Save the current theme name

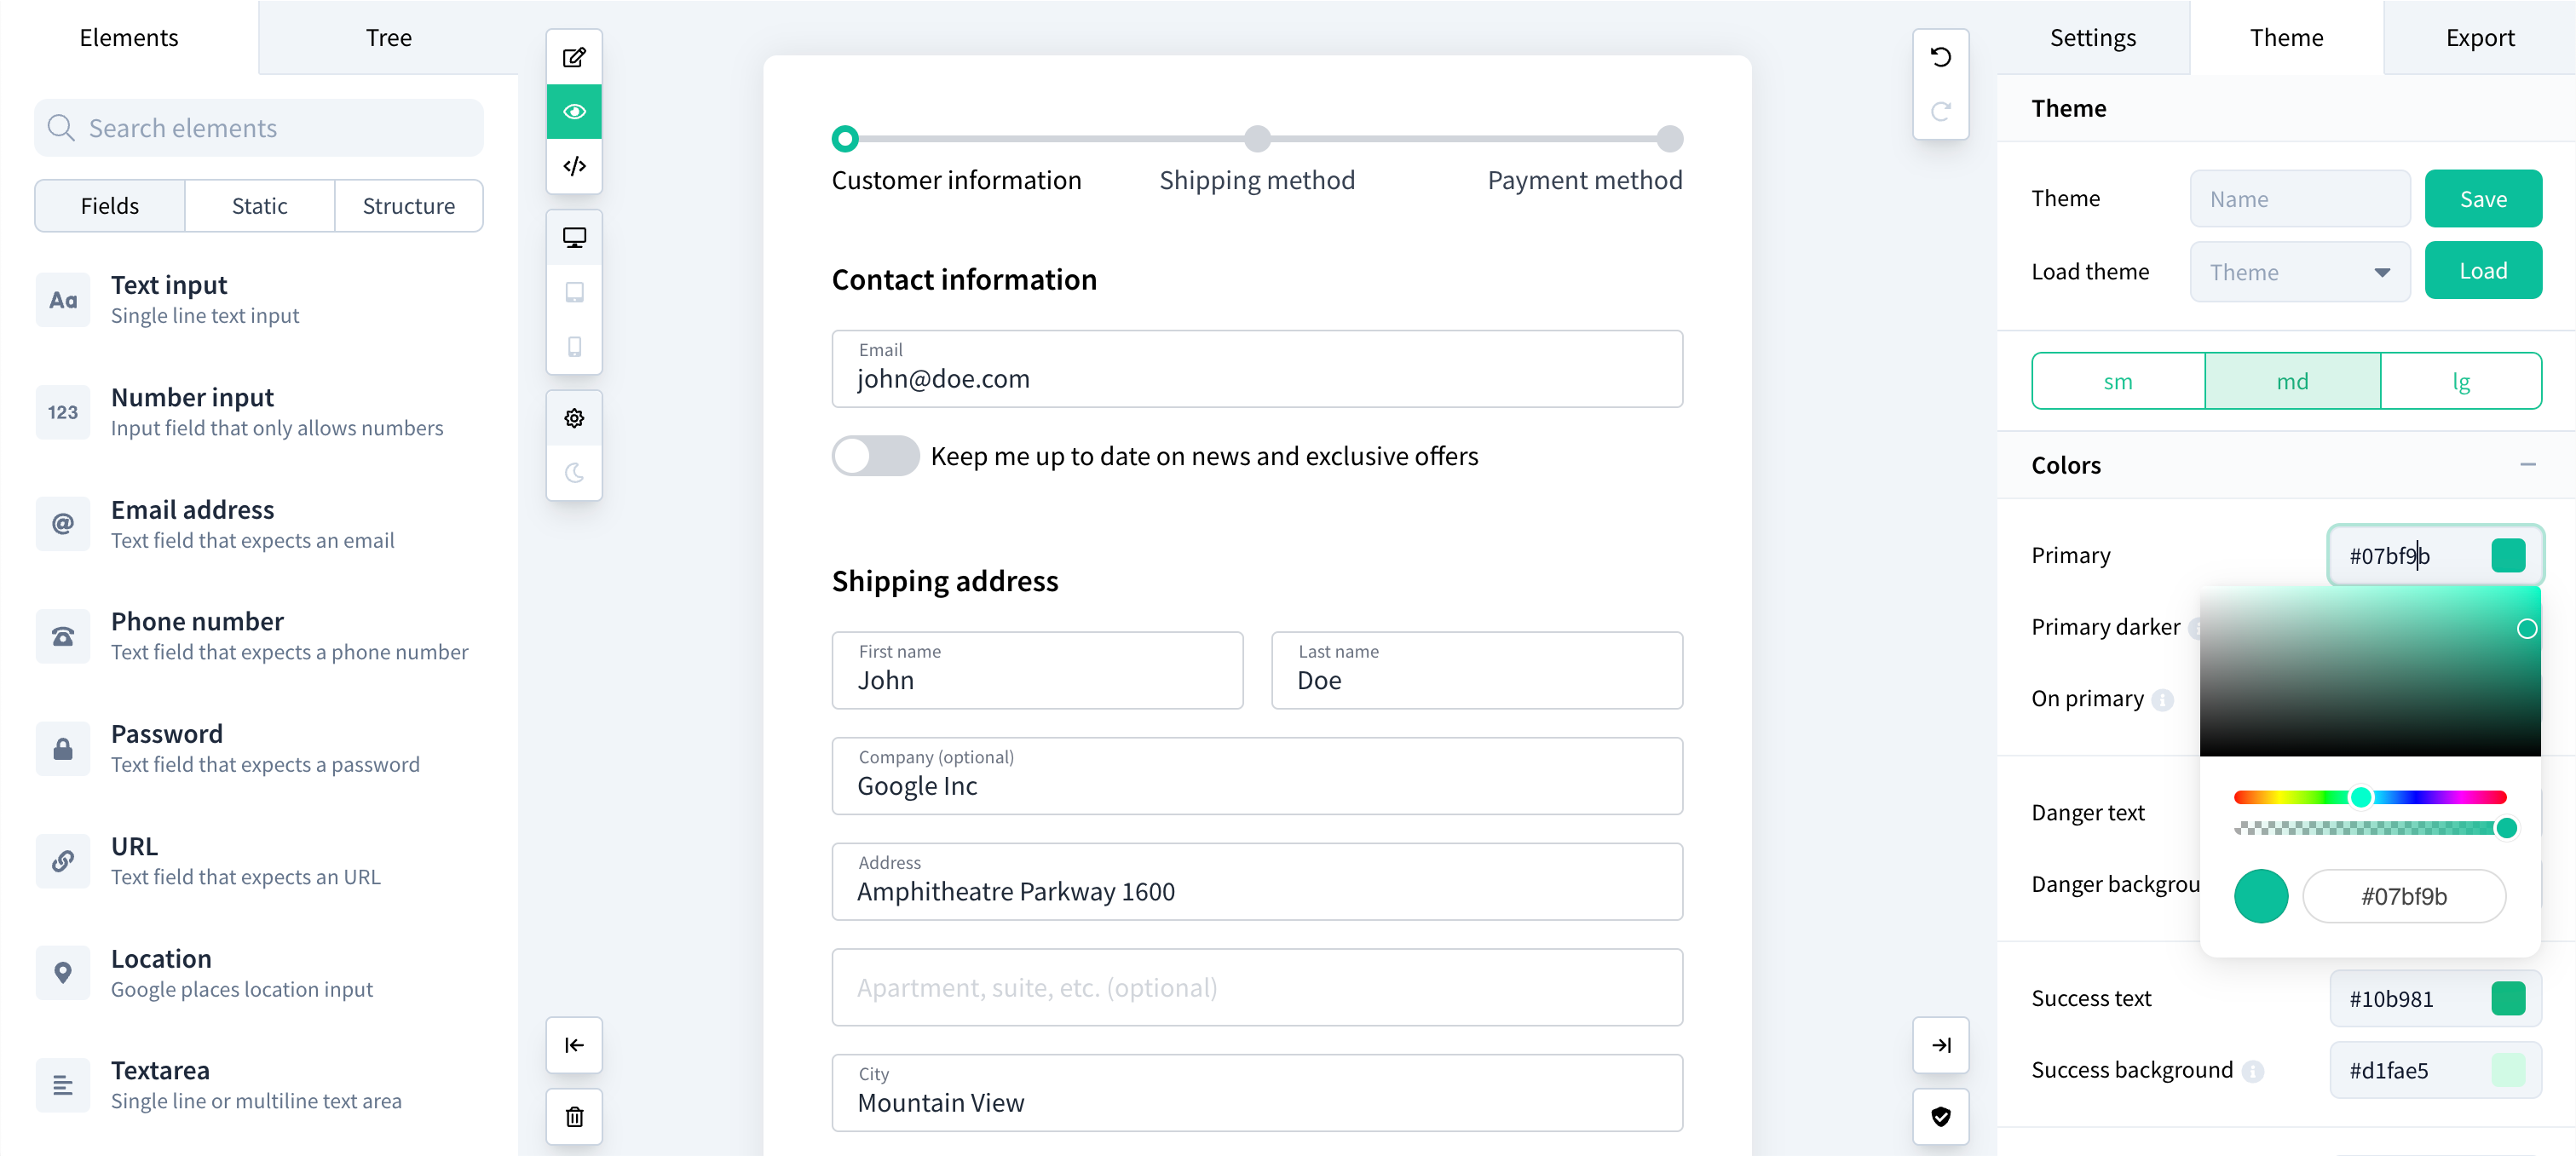[2483, 198]
